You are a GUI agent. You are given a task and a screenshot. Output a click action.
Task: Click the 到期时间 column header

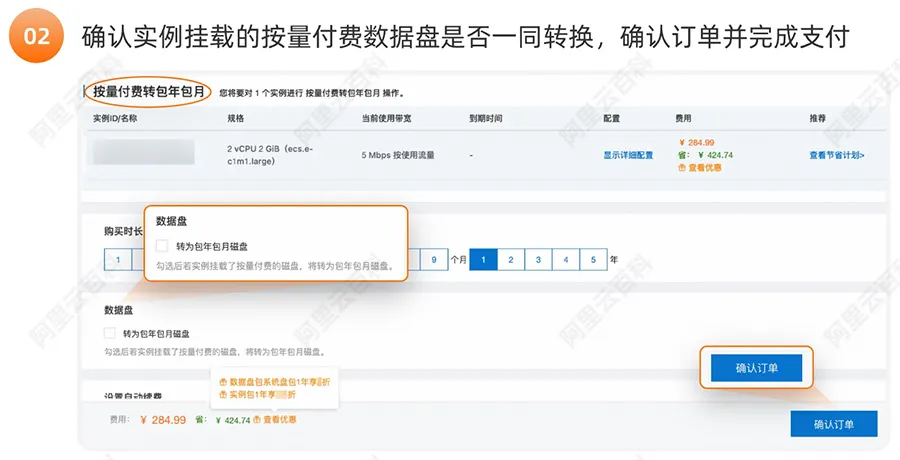click(x=486, y=118)
